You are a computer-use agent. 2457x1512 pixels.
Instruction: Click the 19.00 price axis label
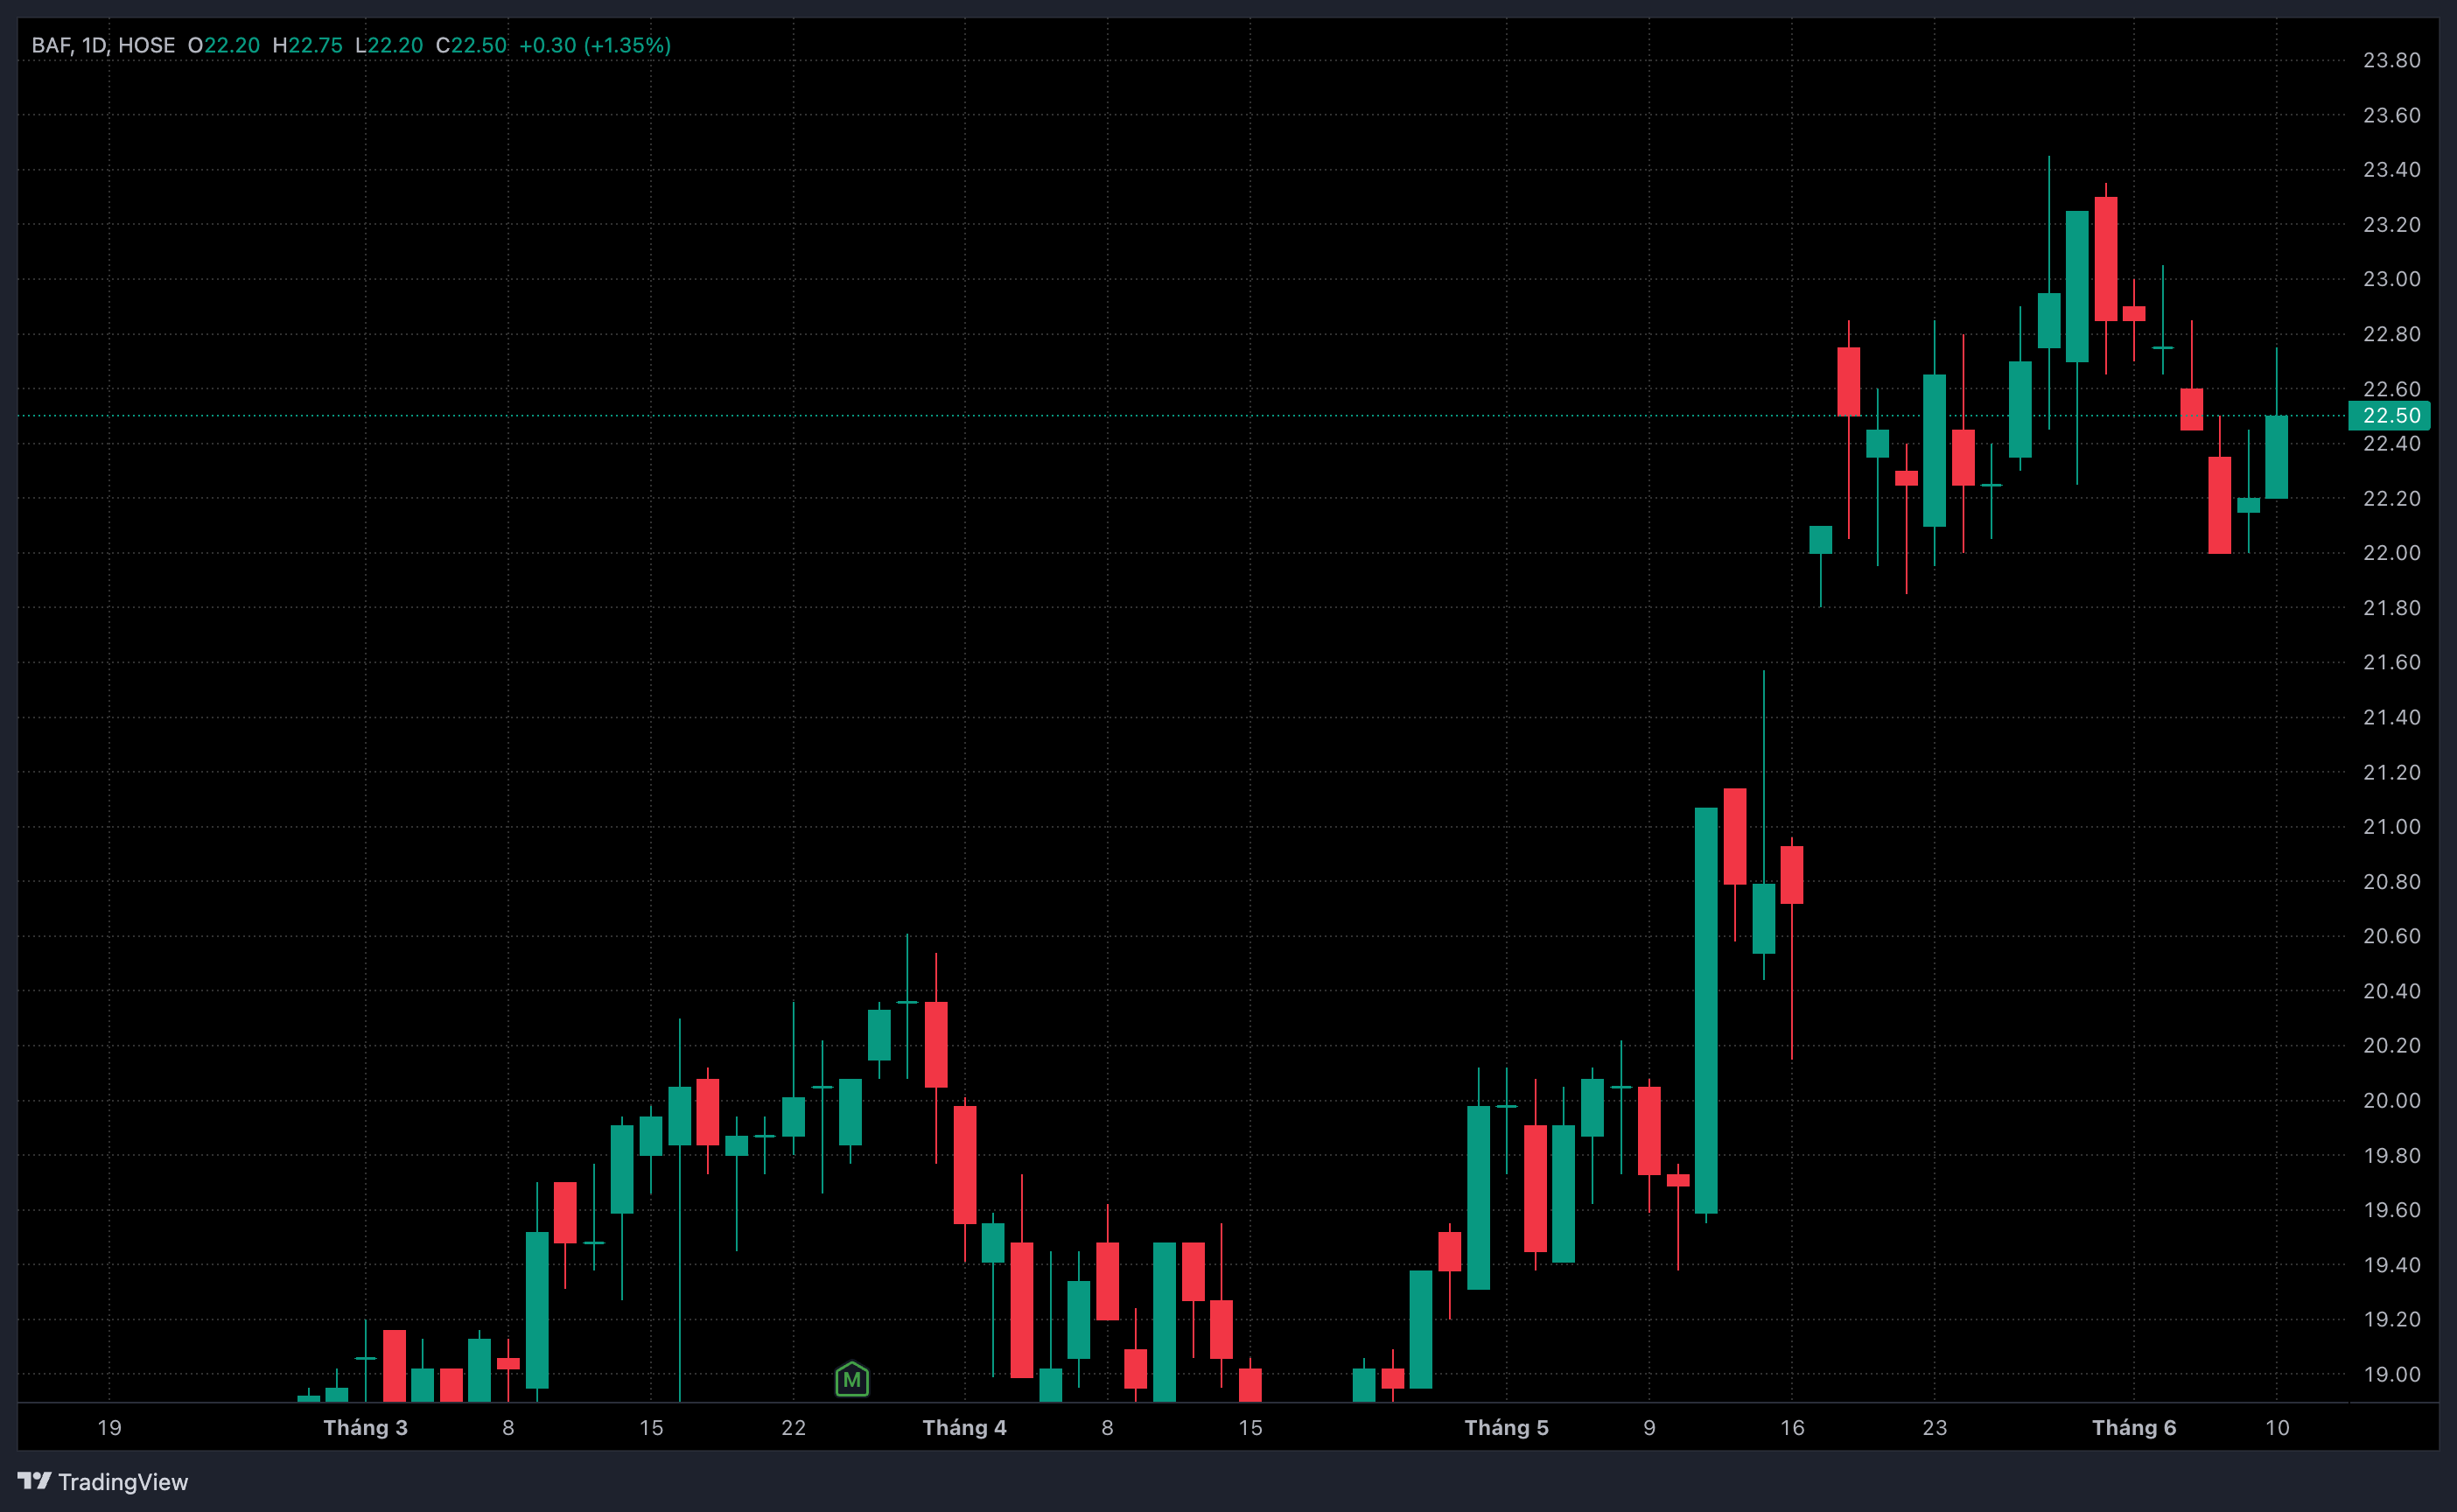pos(2391,1374)
